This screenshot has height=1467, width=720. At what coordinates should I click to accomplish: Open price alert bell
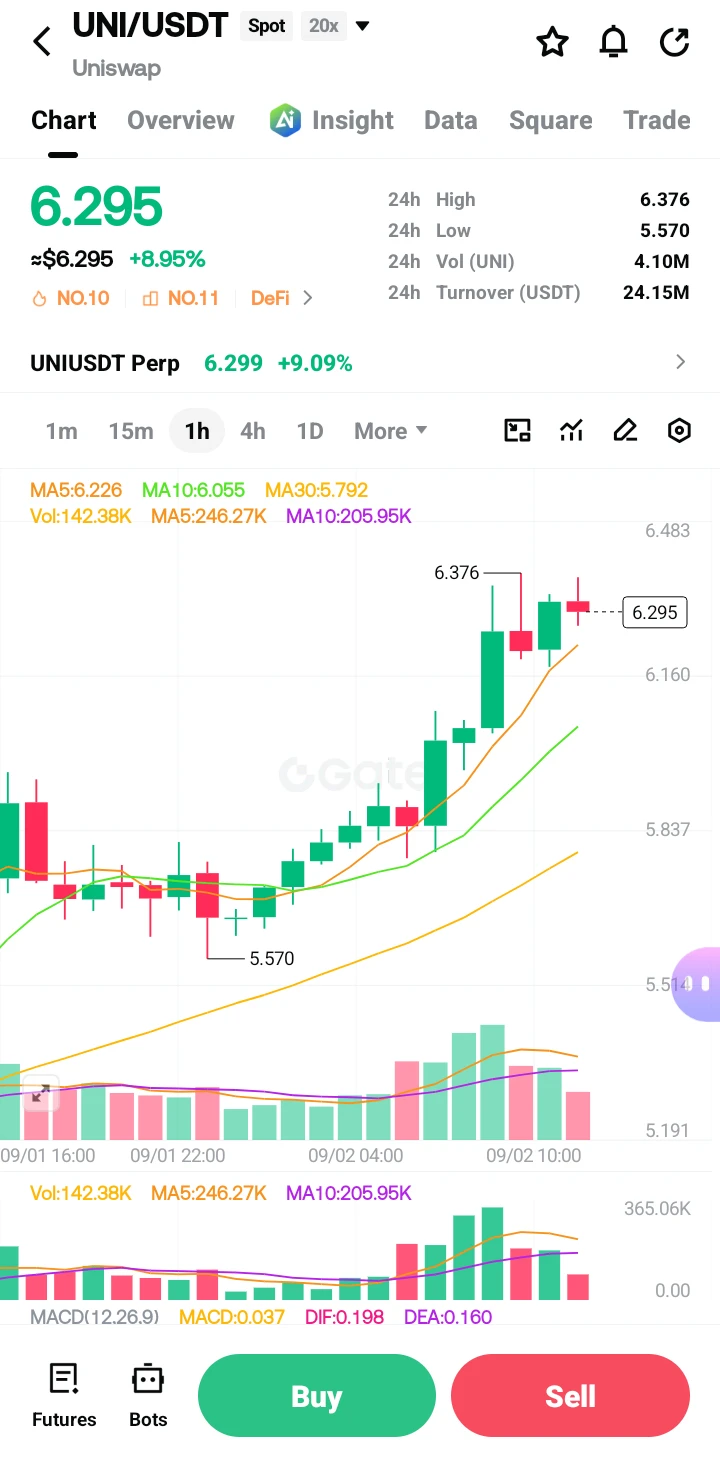tap(613, 42)
